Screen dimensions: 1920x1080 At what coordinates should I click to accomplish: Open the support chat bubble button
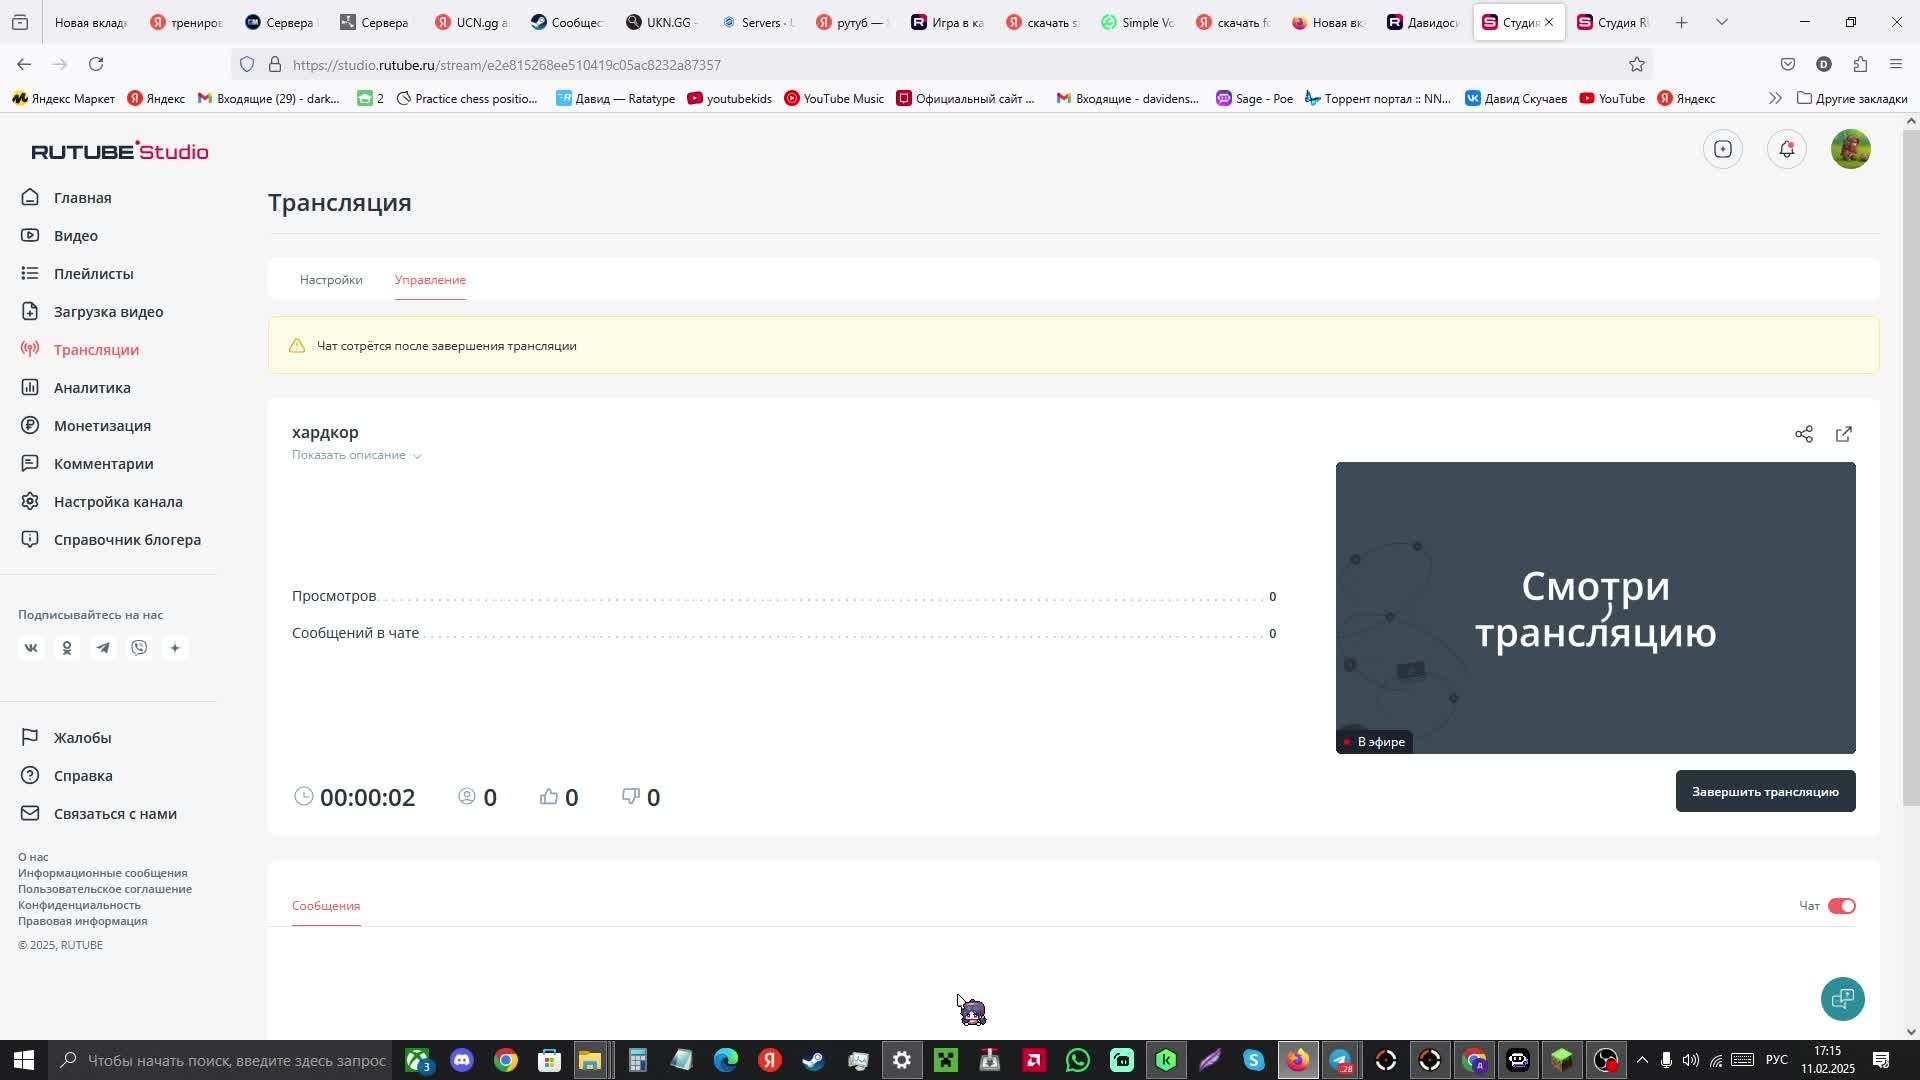(1842, 998)
